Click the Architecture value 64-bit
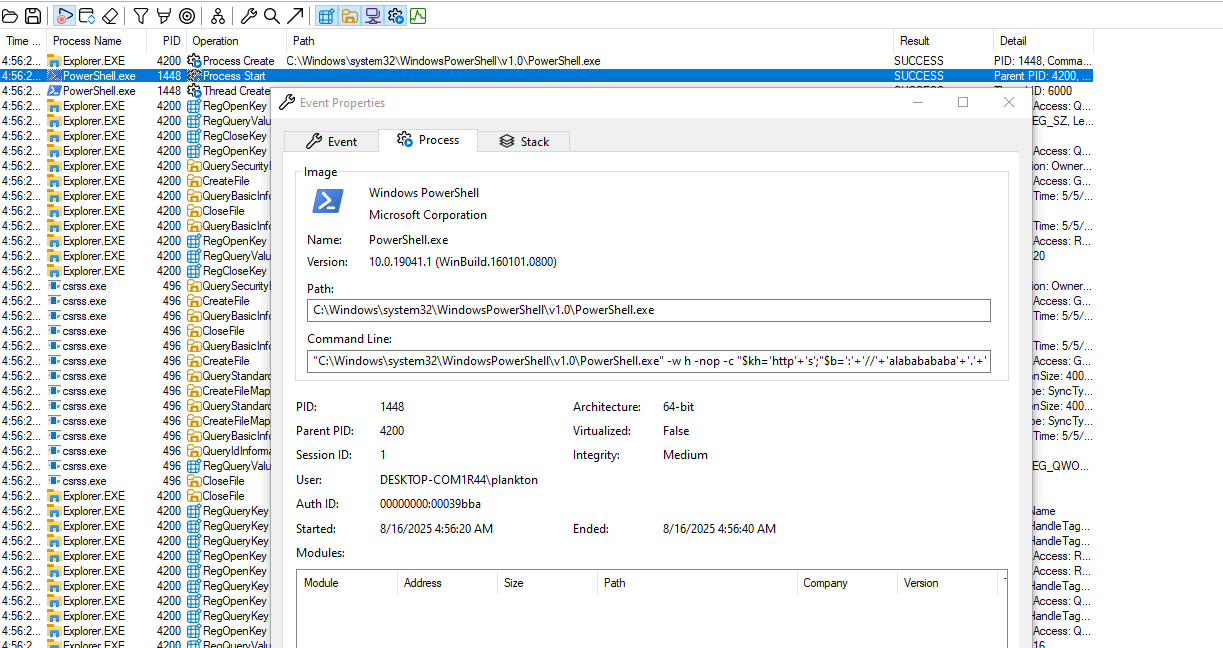 coord(680,407)
